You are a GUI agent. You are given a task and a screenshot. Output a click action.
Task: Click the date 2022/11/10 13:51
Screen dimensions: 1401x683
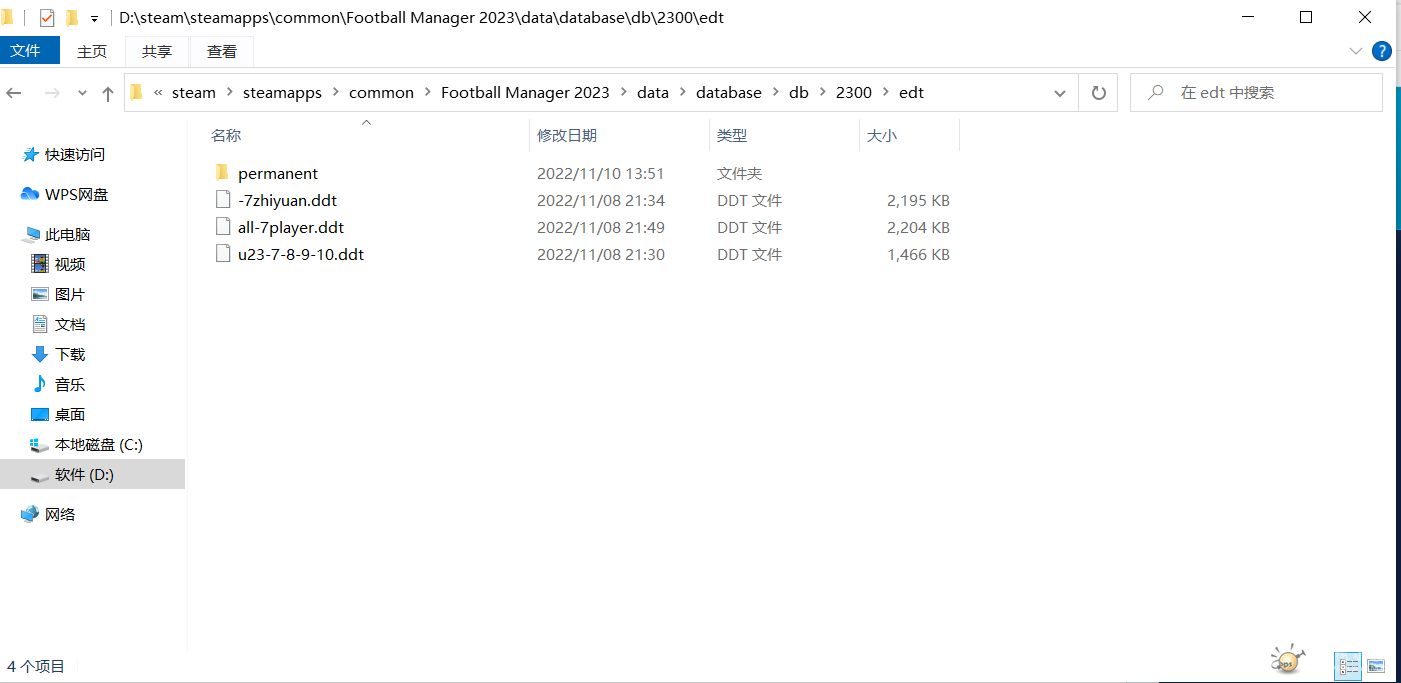[601, 173]
